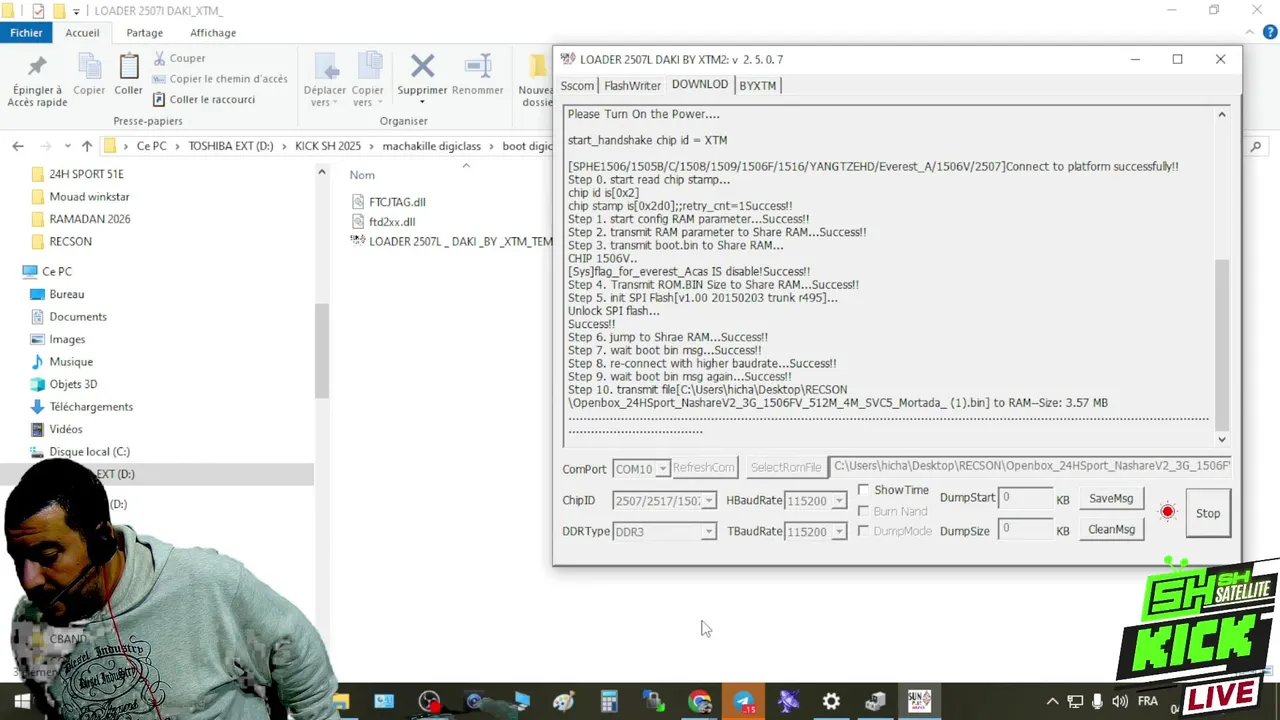Click the Copier icon in Presse-papiers group

coord(89,67)
